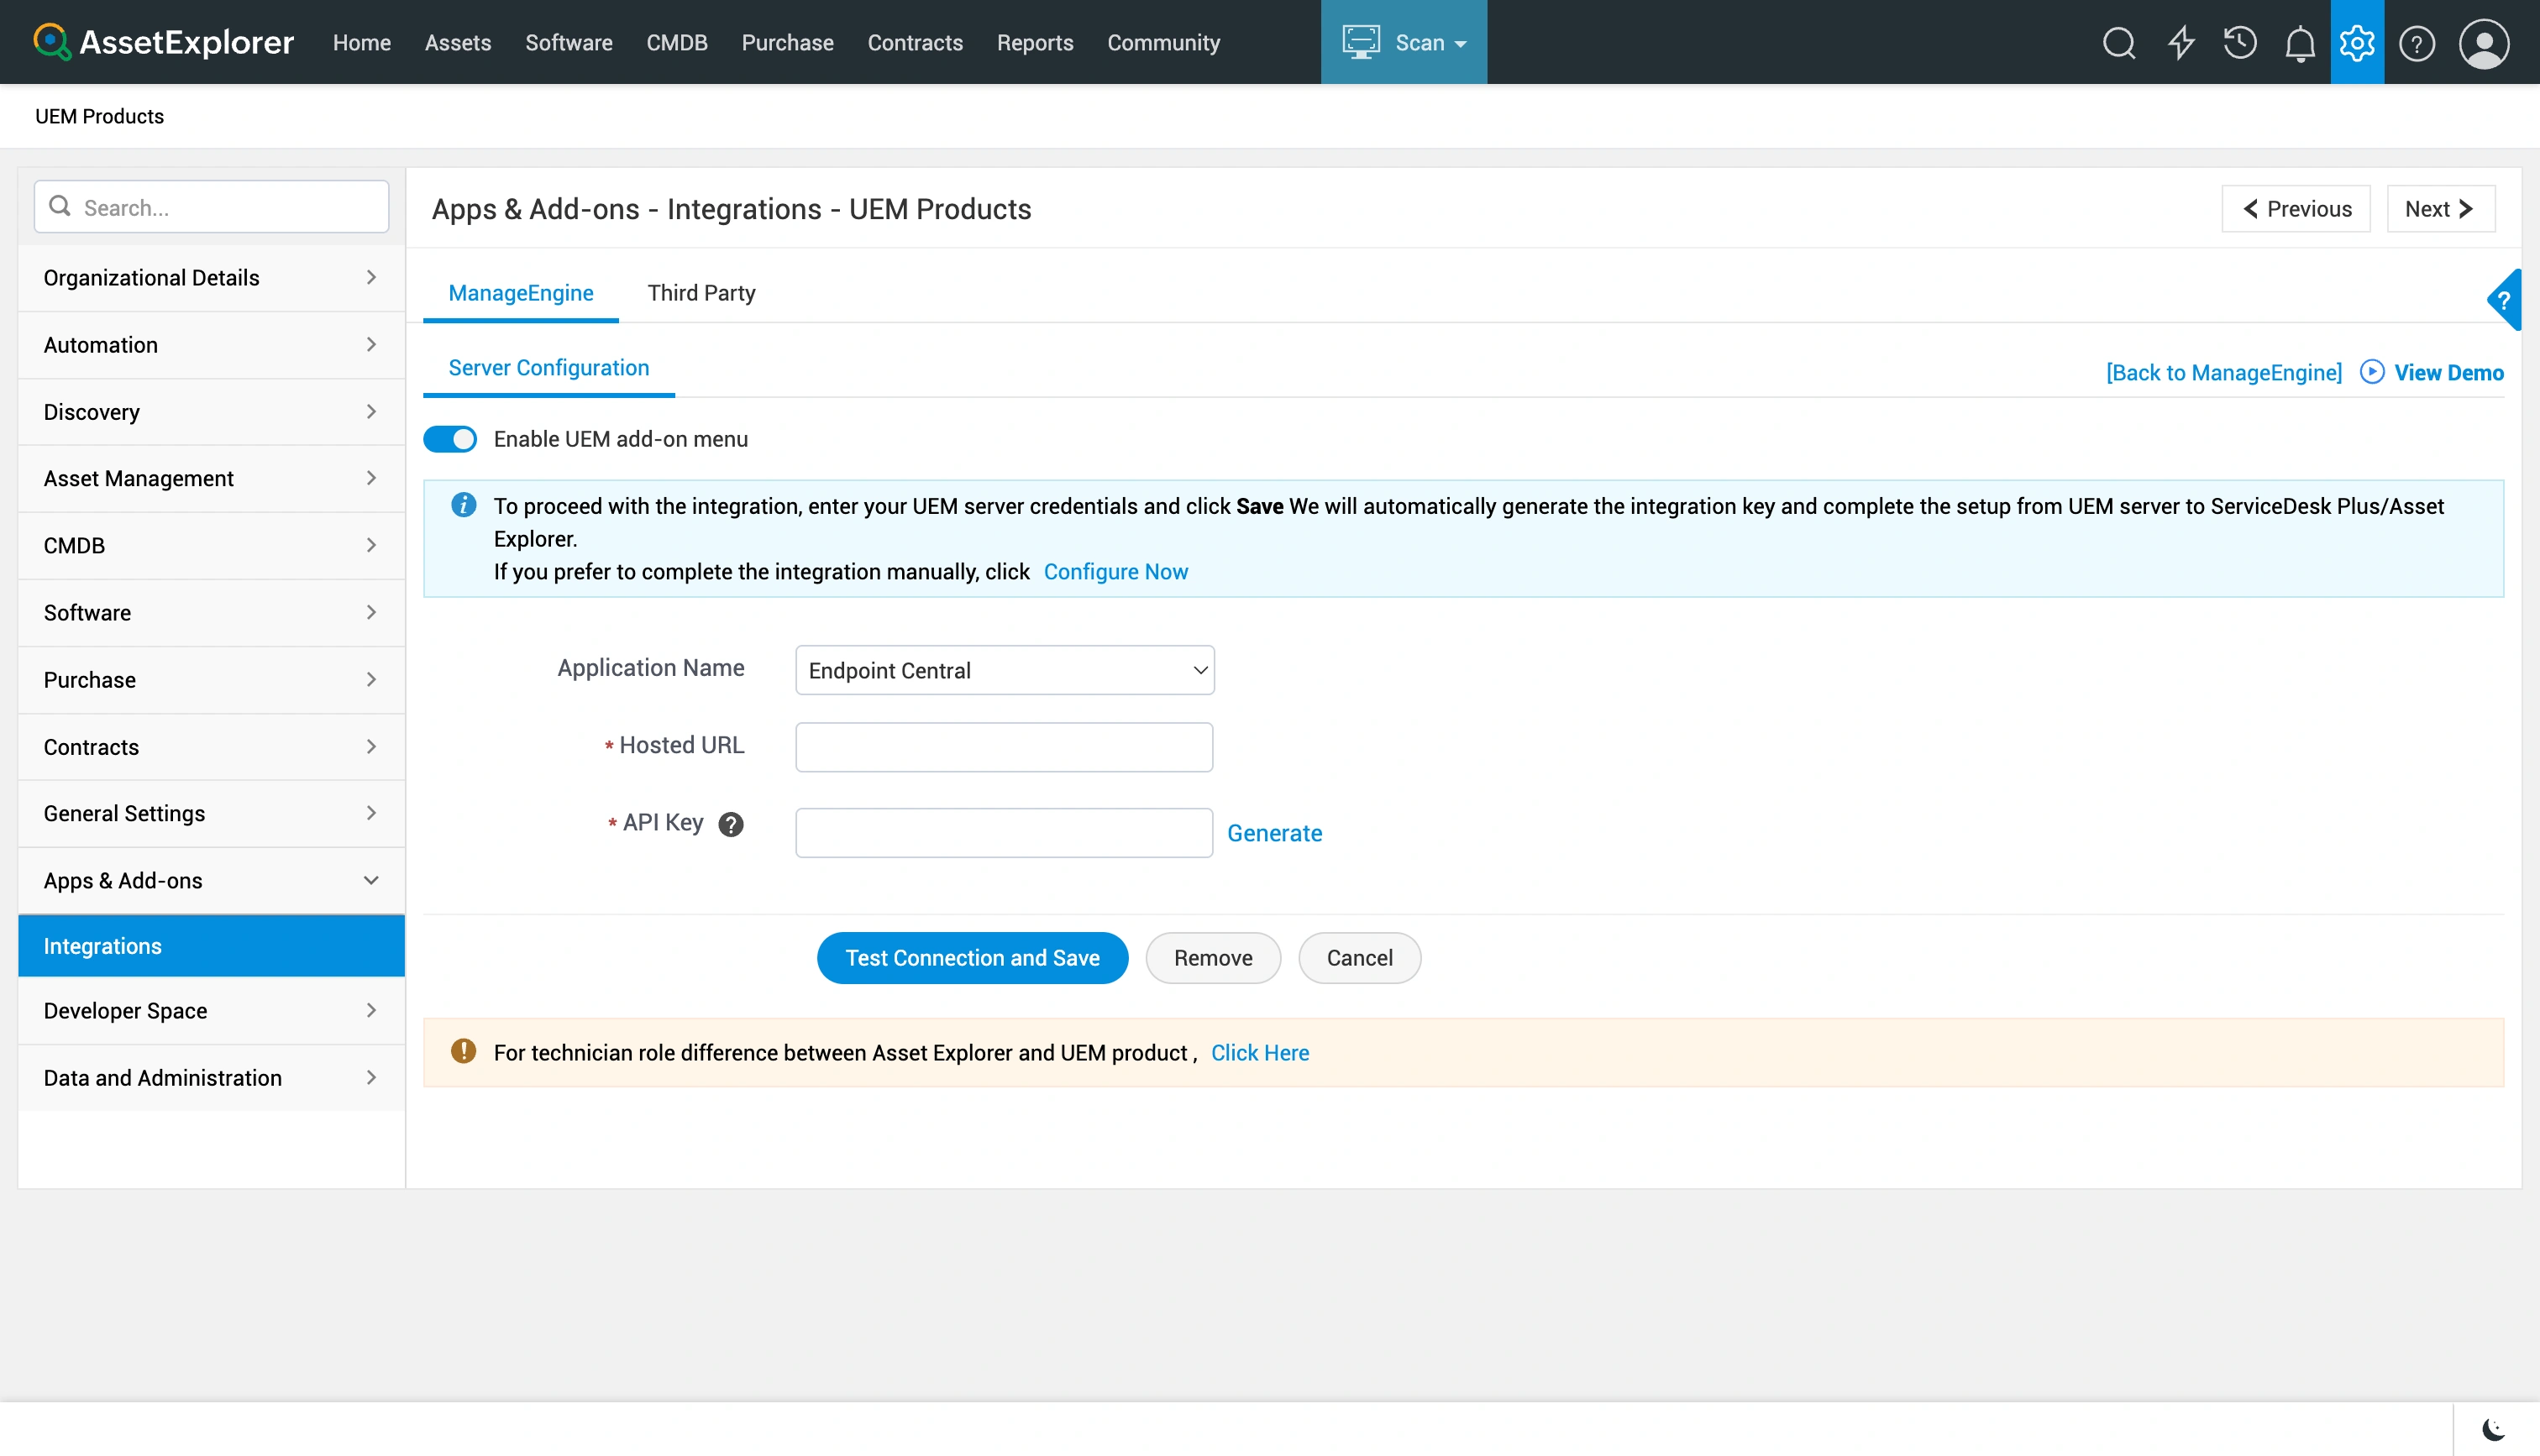Viewport: 2540px width, 1456px height.
Task: Click UEM Products breadcrumb text
Action: [x=99, y=116]
